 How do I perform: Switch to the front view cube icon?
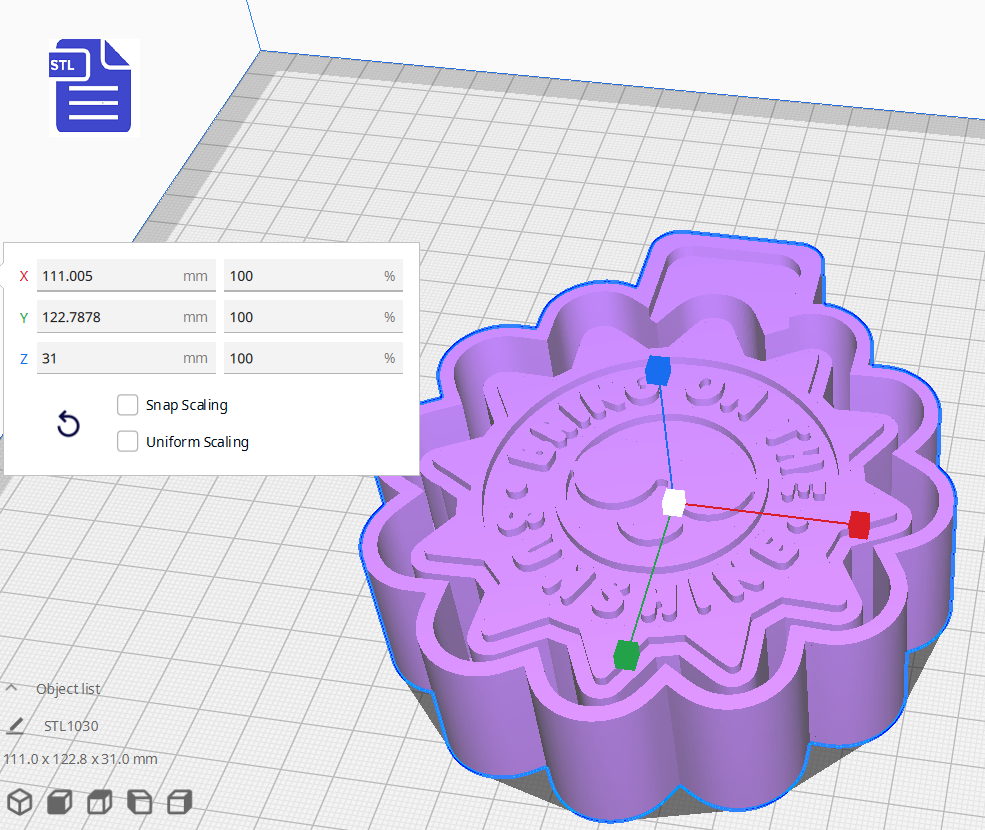[x=59, y=801]
